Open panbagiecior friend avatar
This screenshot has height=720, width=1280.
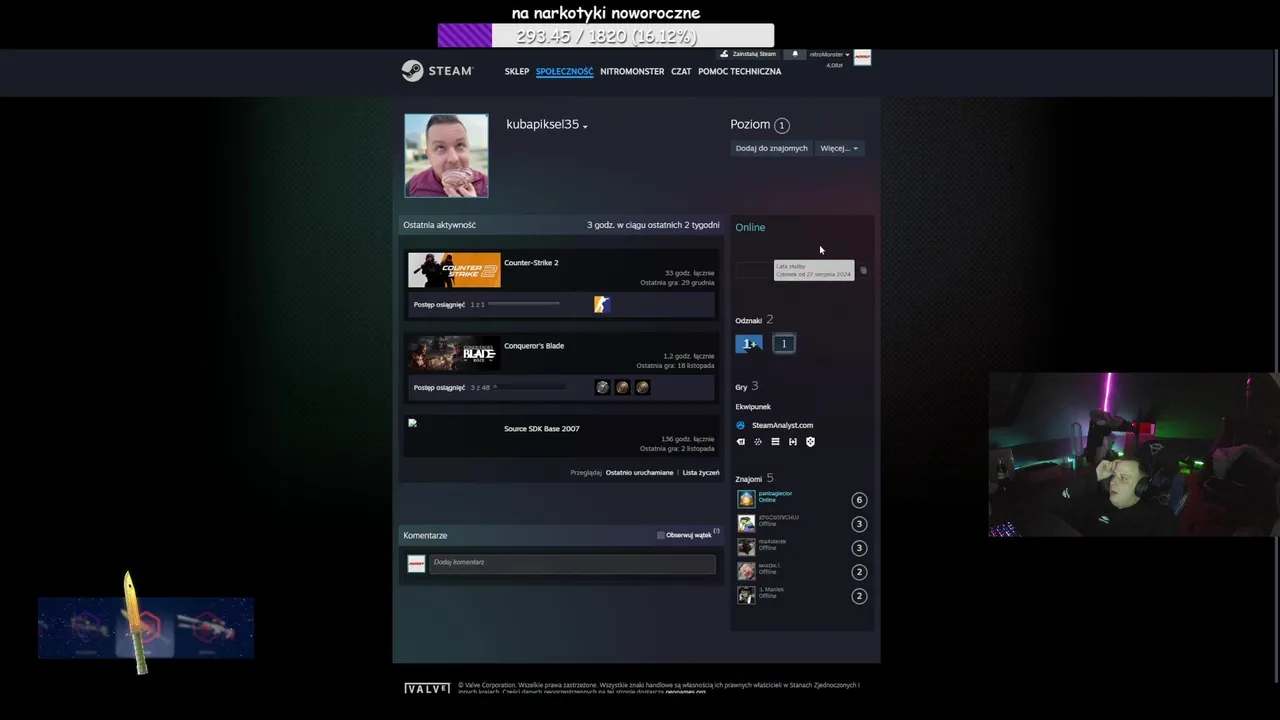pos(746,499)
